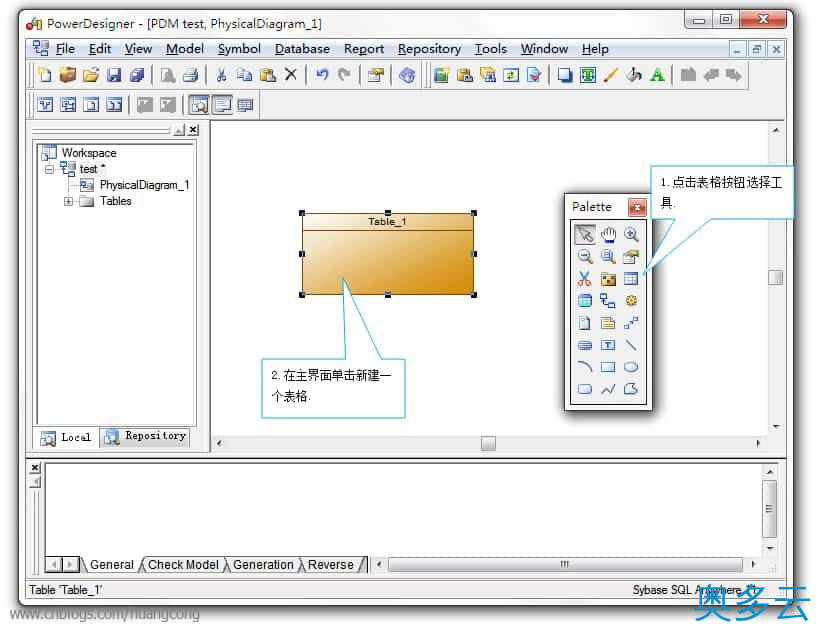
Task: Toggle the output window button in toolbar
Action: (x=222, y=105)
